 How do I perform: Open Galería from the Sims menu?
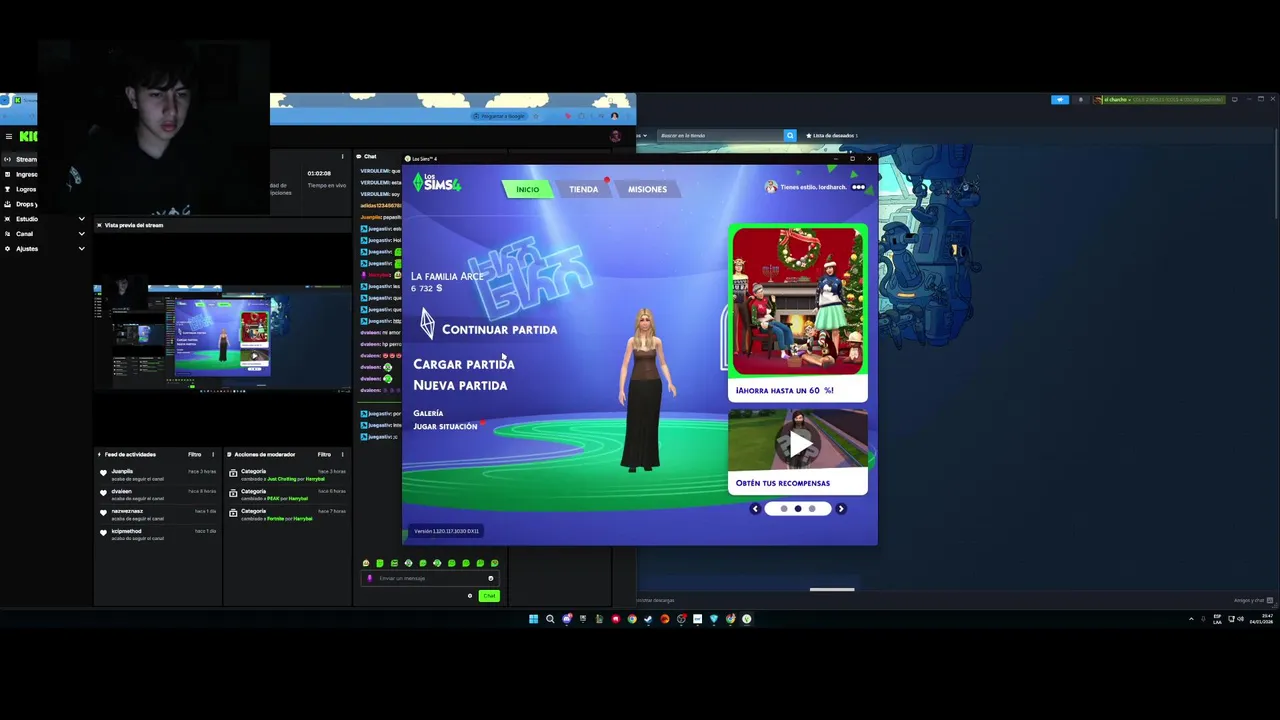[428, 413]
